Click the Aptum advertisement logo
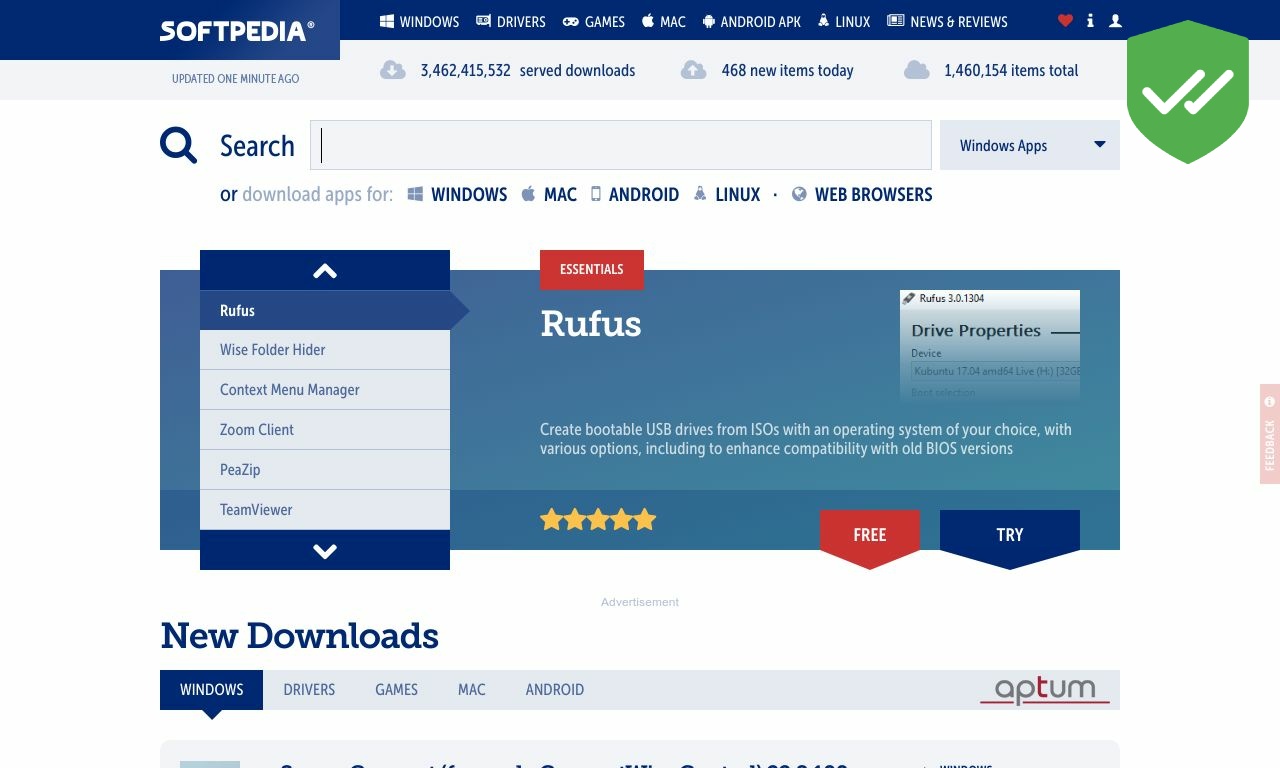The height and width of the screenshot is (768, 1280). (x=1045, y=690)
